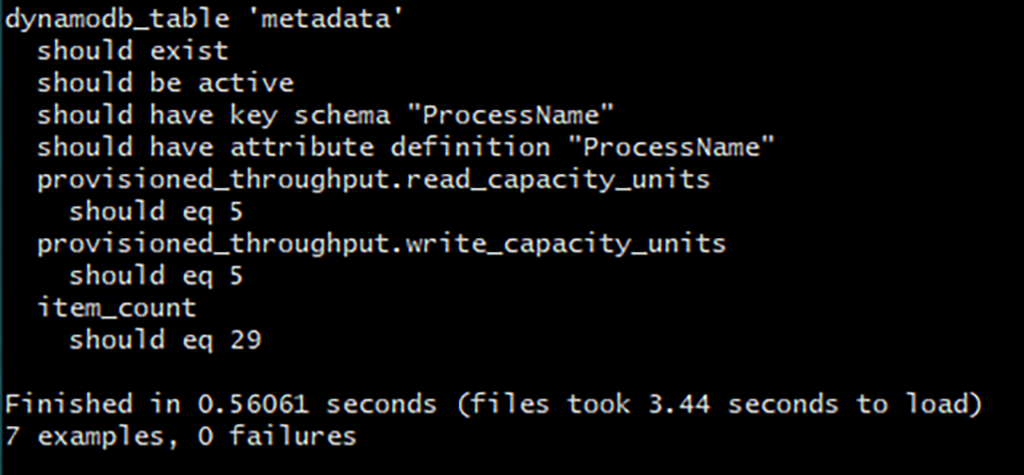Viewport: 1024px width, 475px height.
Task: Select the "should be active" test line
Action: click(166, 82)
